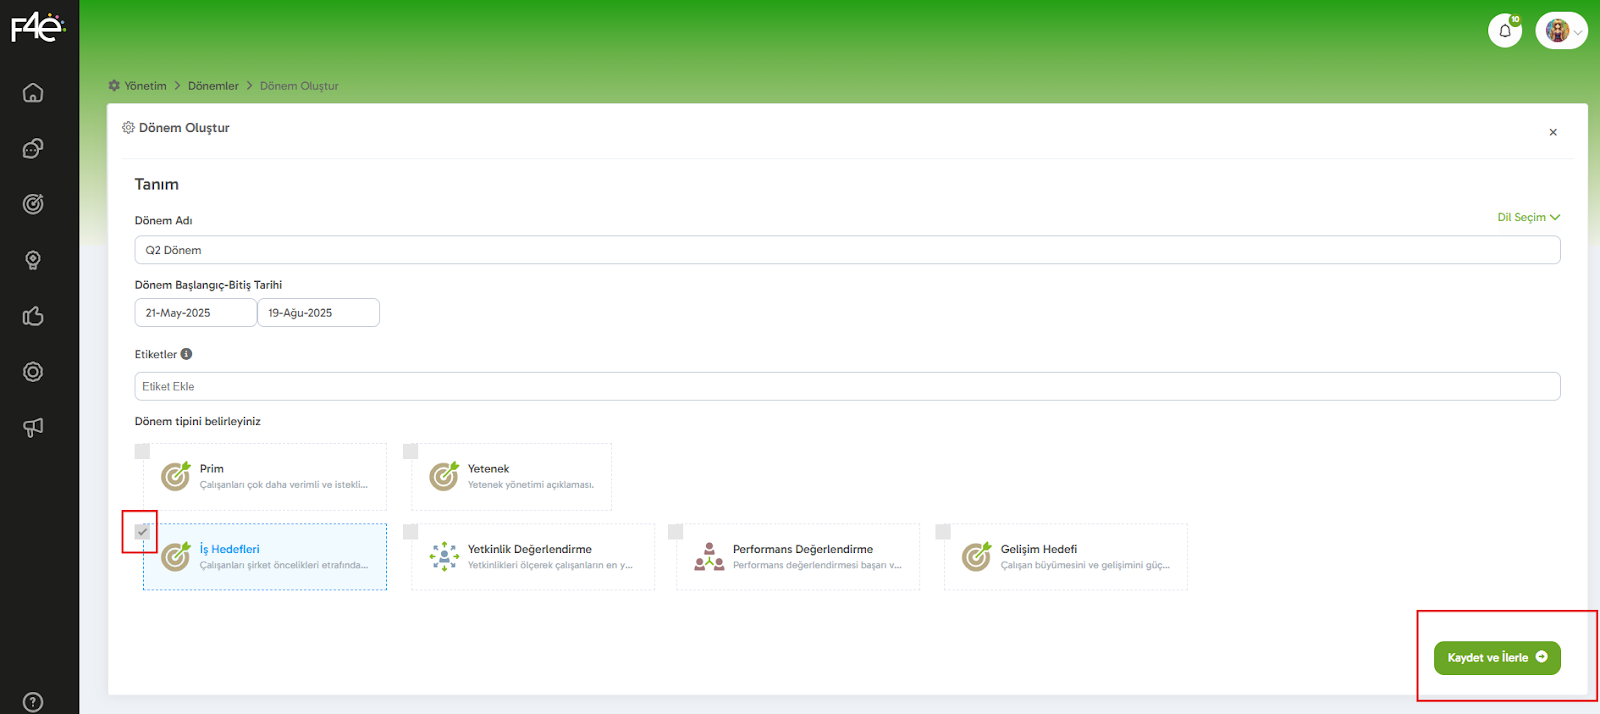Open the user profile avatar dropdown
Viewport: 1600px width, 714px height.
1561,31
